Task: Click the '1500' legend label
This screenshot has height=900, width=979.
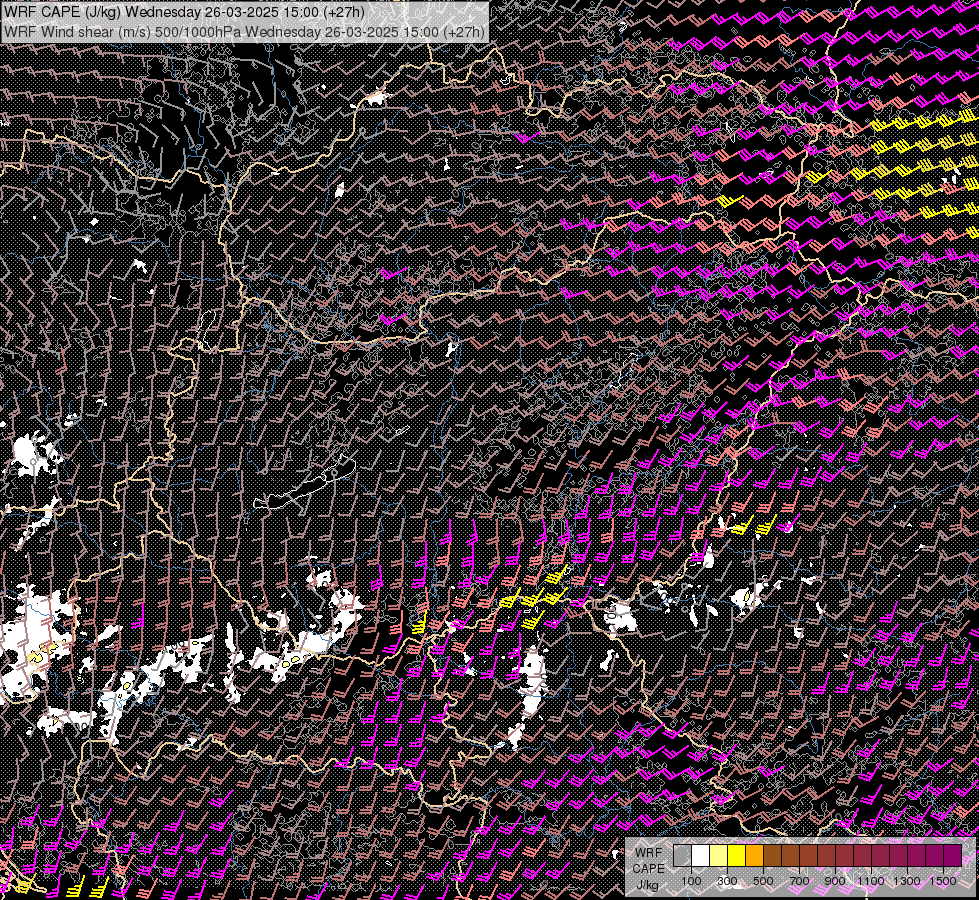Action: pyautogui.click(x=943, y=881)
